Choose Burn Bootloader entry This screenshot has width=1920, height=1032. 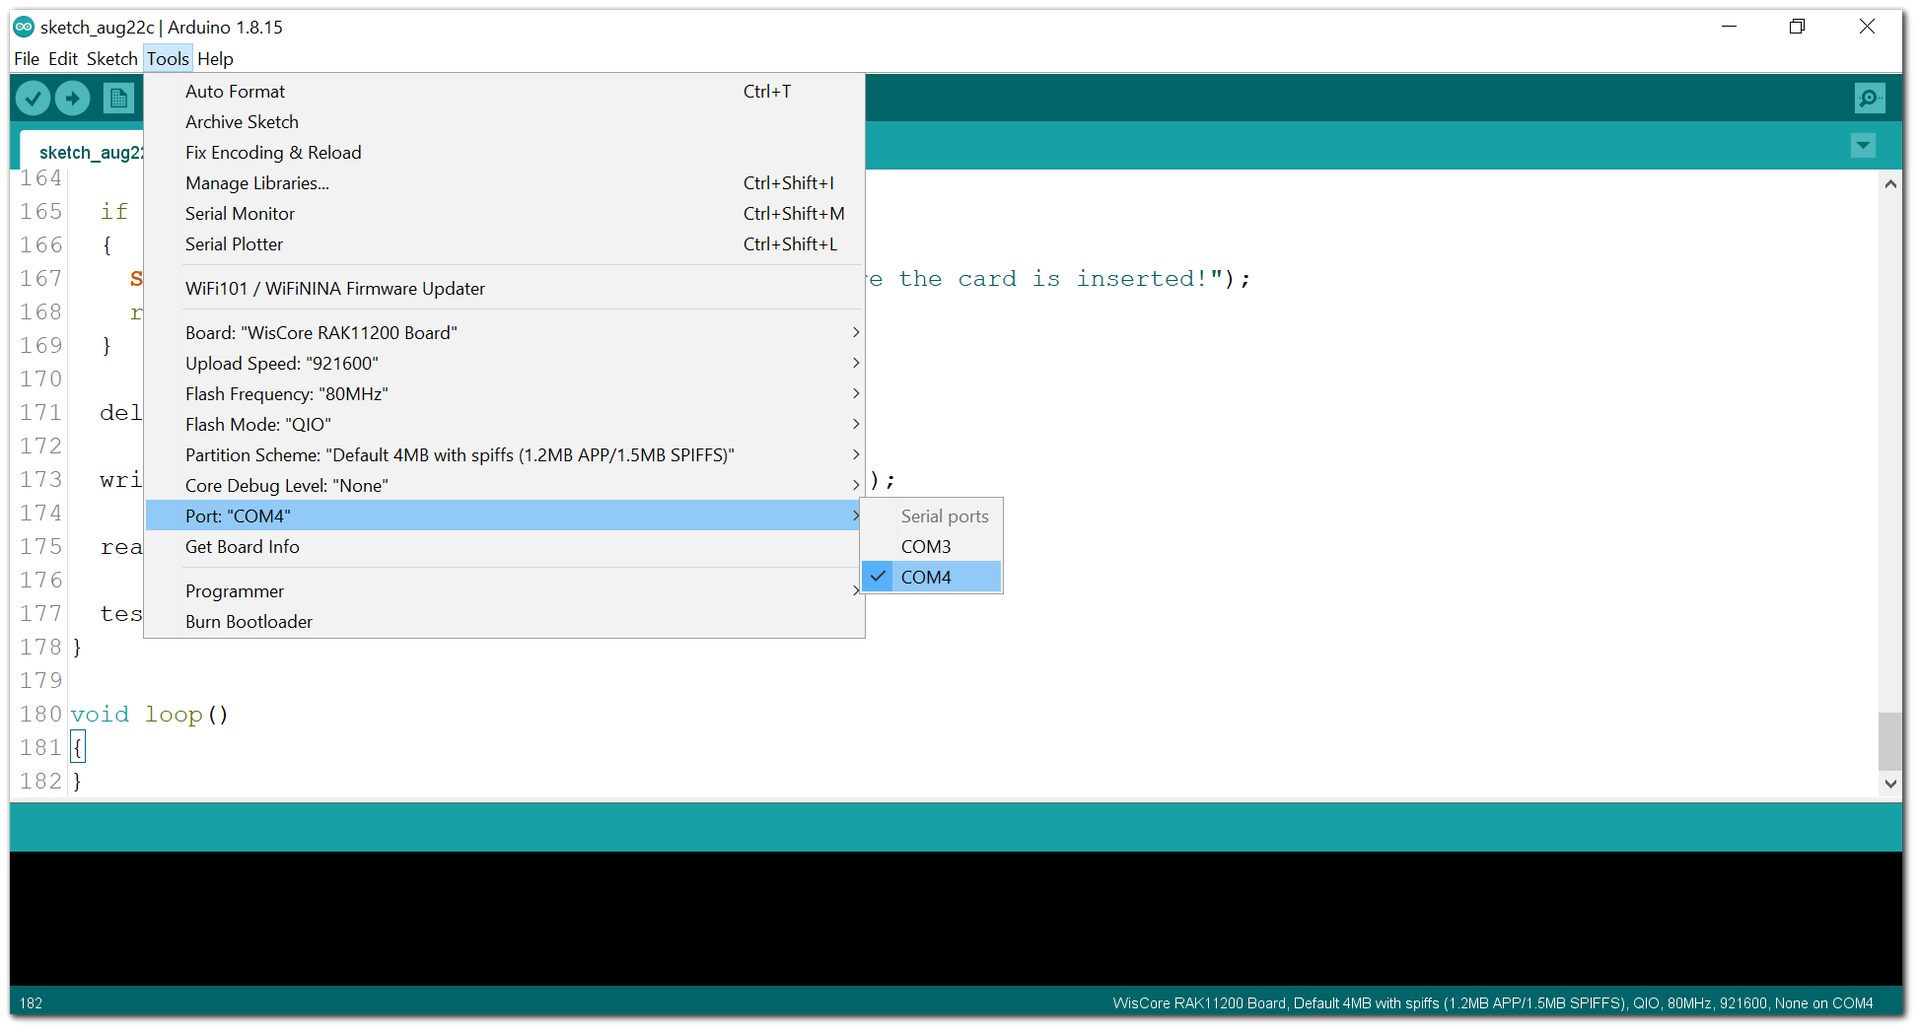504,622
